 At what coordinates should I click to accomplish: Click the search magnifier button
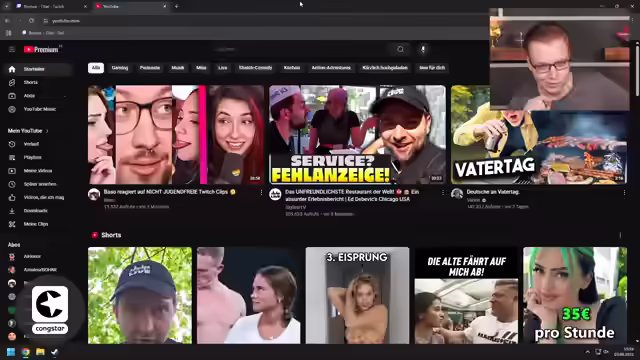pos(400,49)
